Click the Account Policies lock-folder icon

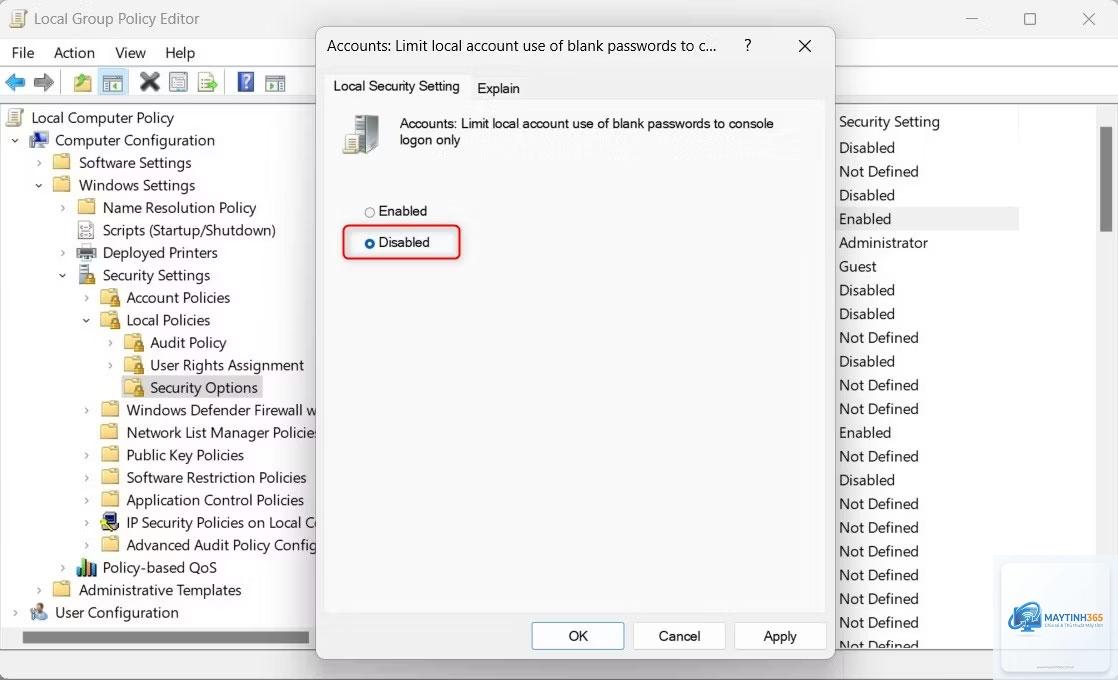[111, 297]
